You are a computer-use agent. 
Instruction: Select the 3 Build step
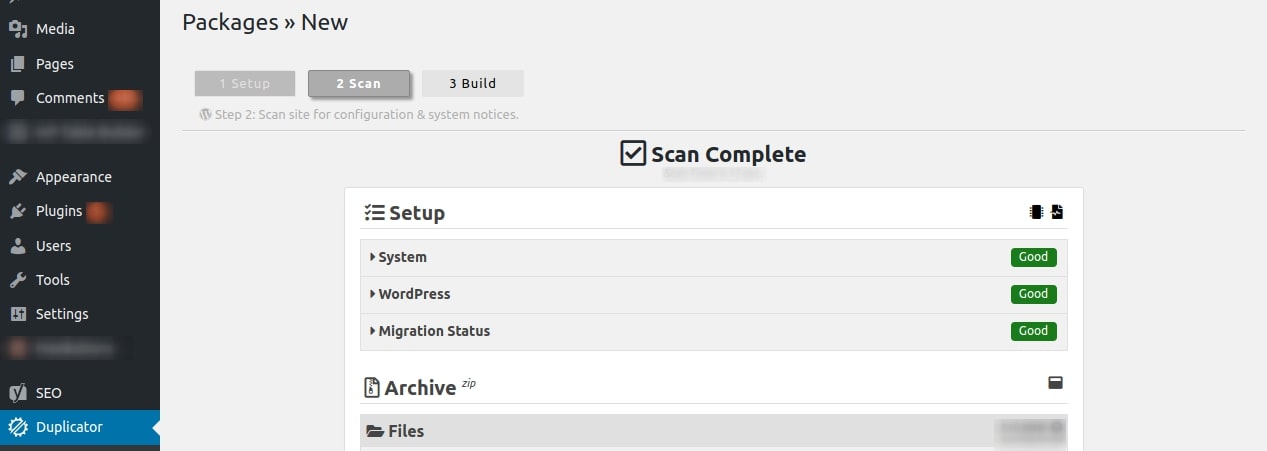tap(472, 83)
